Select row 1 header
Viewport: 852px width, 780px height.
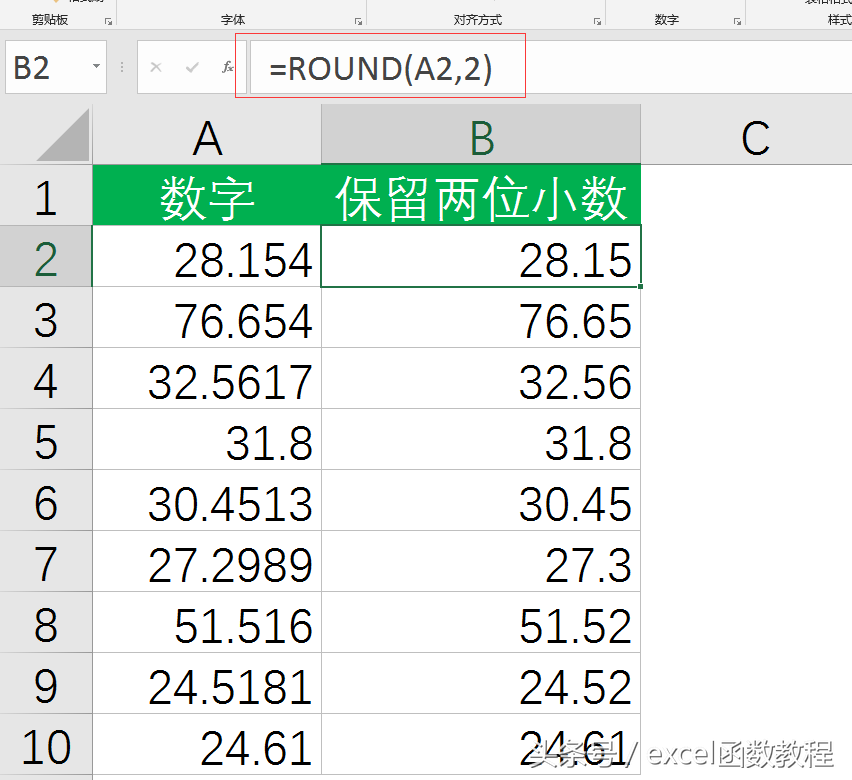[x=46, y=195]
